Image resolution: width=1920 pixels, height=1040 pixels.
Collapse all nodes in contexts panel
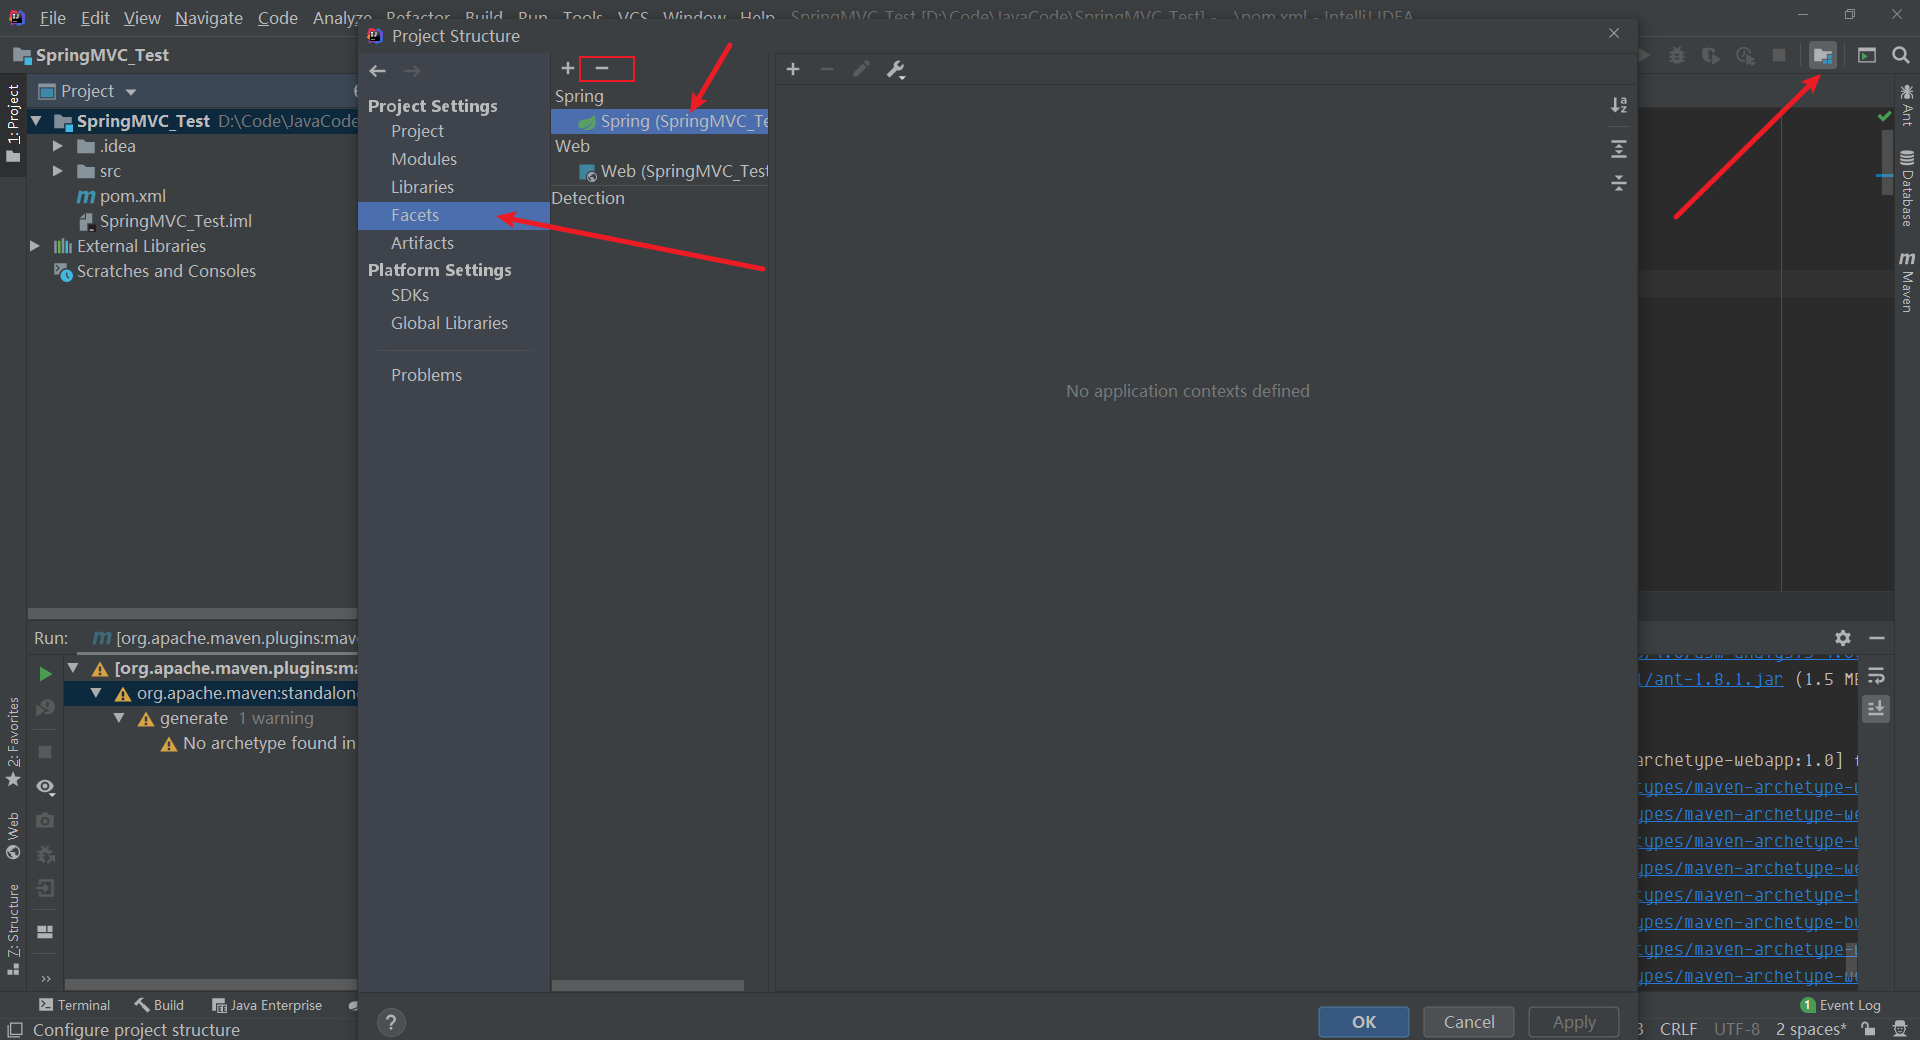[1619, 183]
